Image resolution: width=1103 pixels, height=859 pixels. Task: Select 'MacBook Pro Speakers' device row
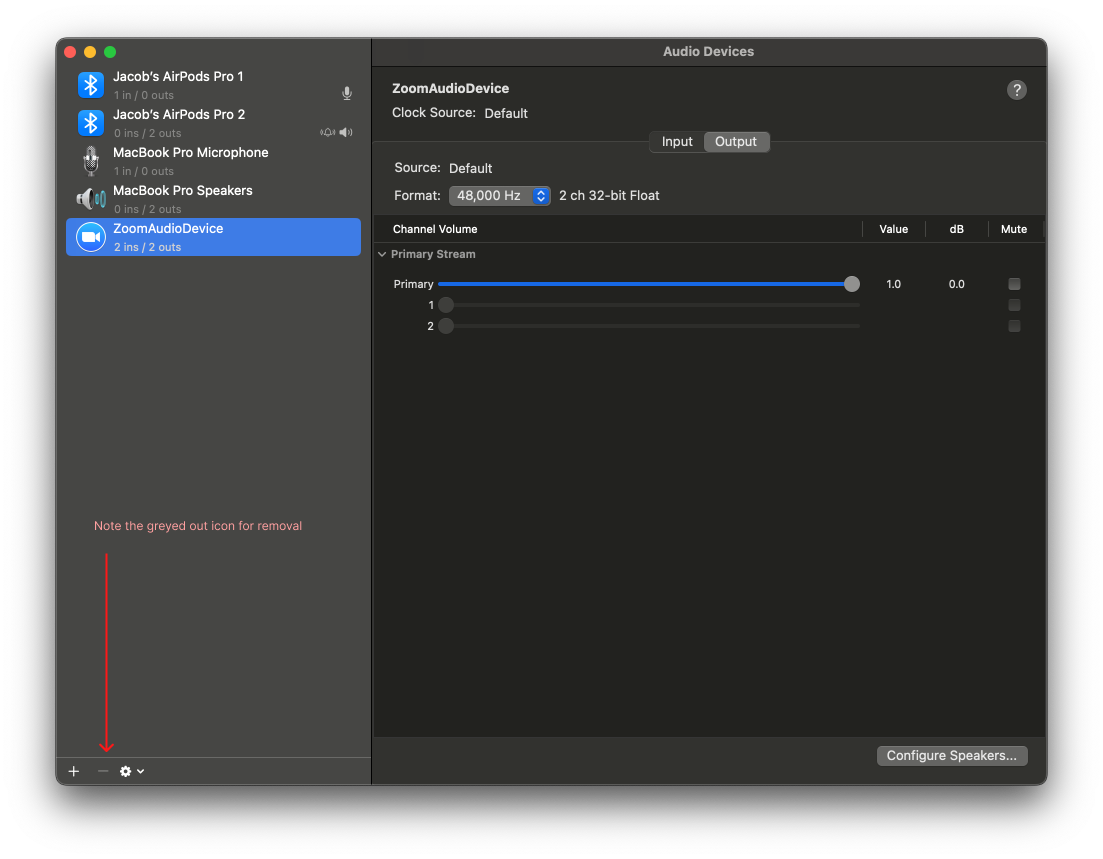tap(213, 199)
